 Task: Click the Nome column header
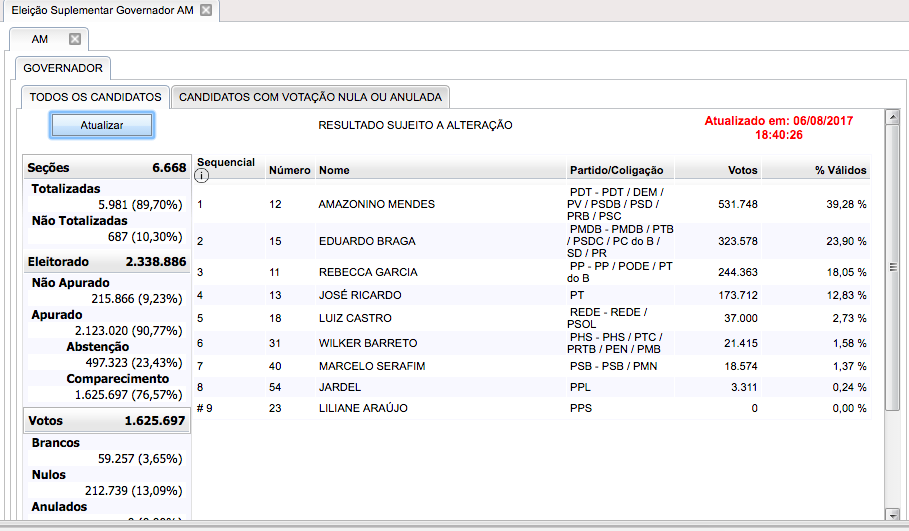click(334, 170)
